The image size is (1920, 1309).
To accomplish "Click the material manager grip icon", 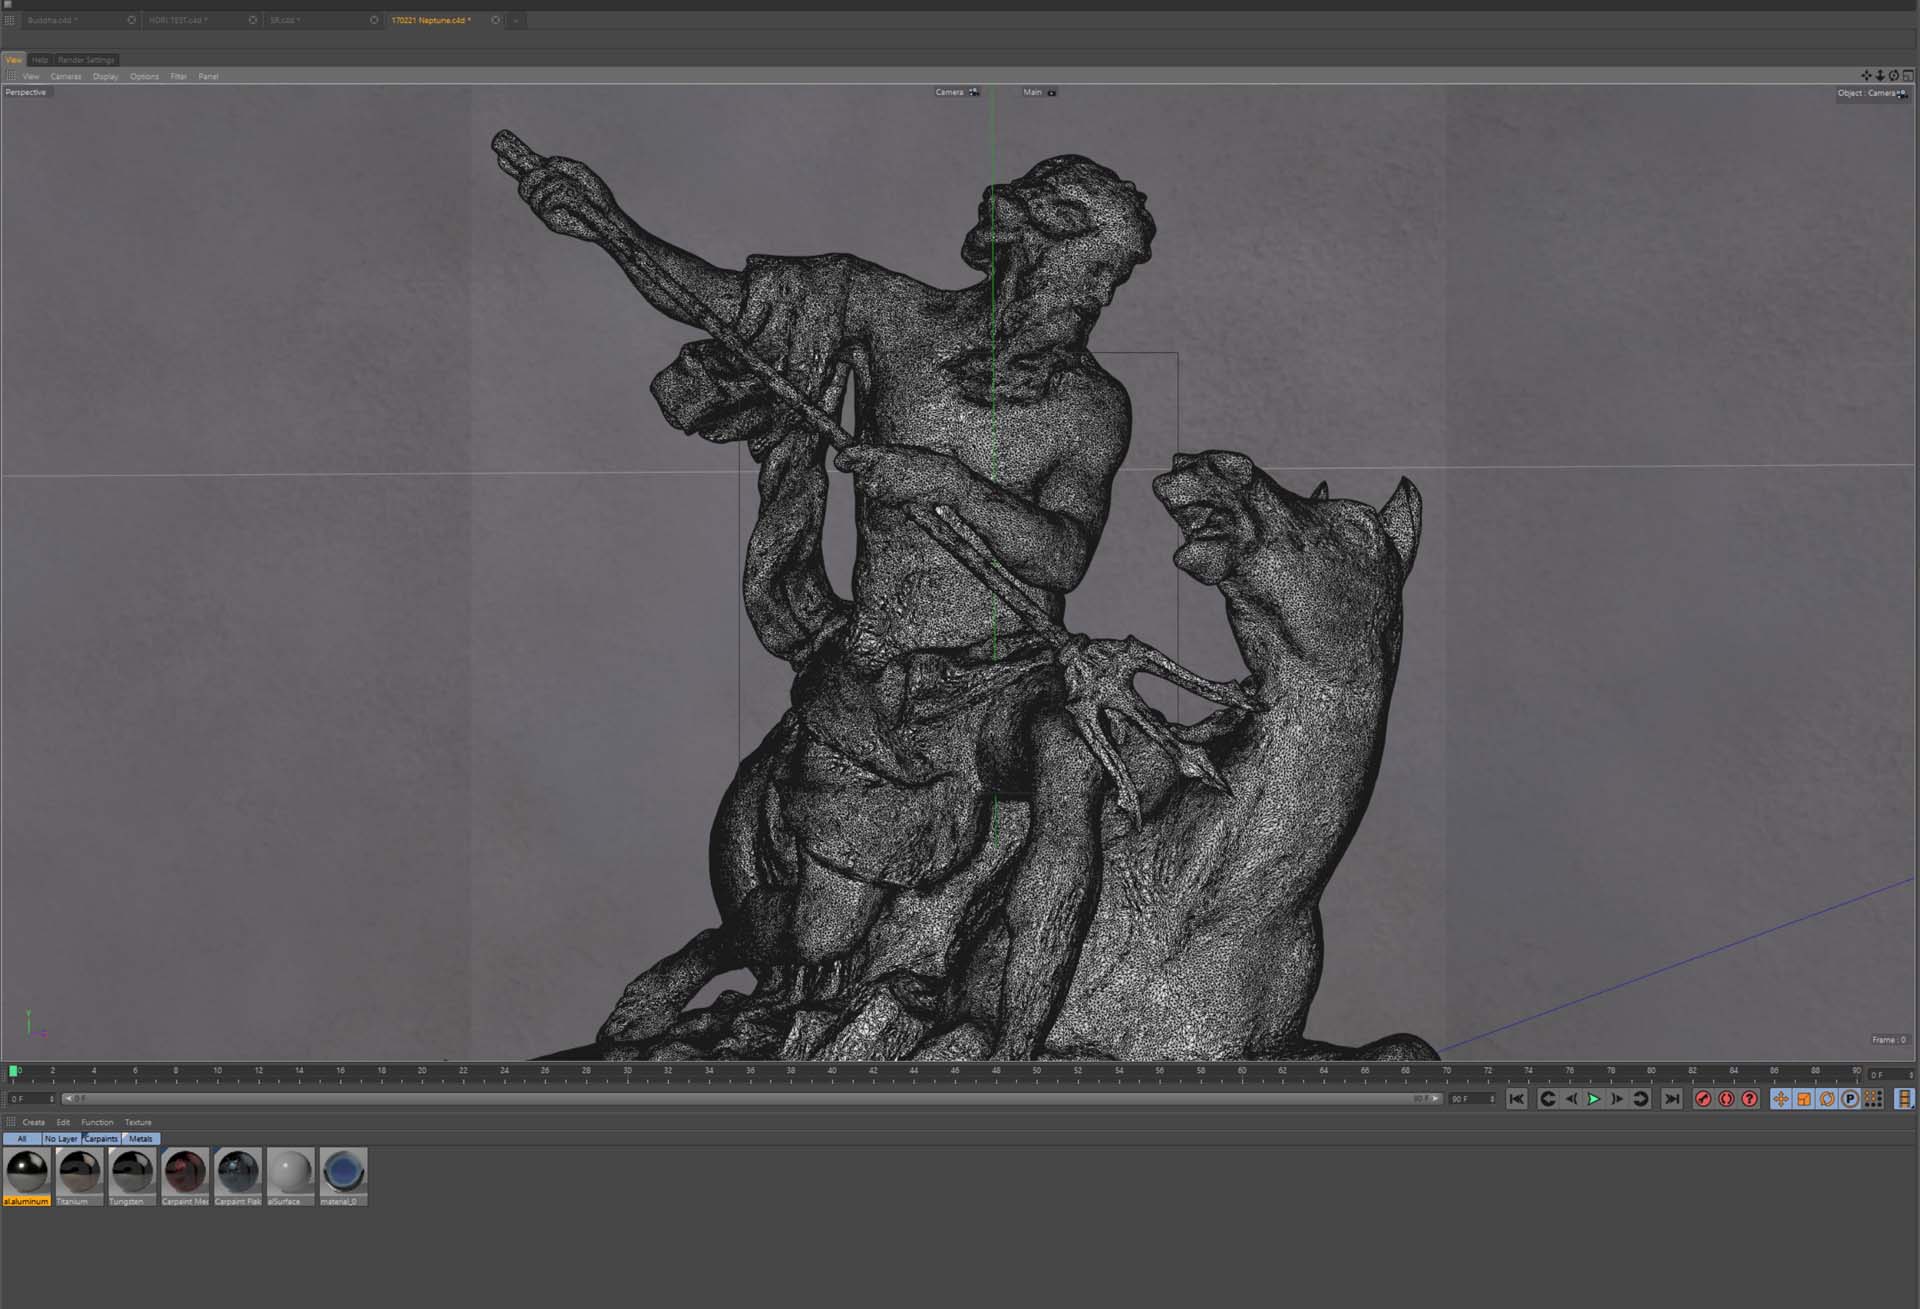I will click(x=11, y=1122).
